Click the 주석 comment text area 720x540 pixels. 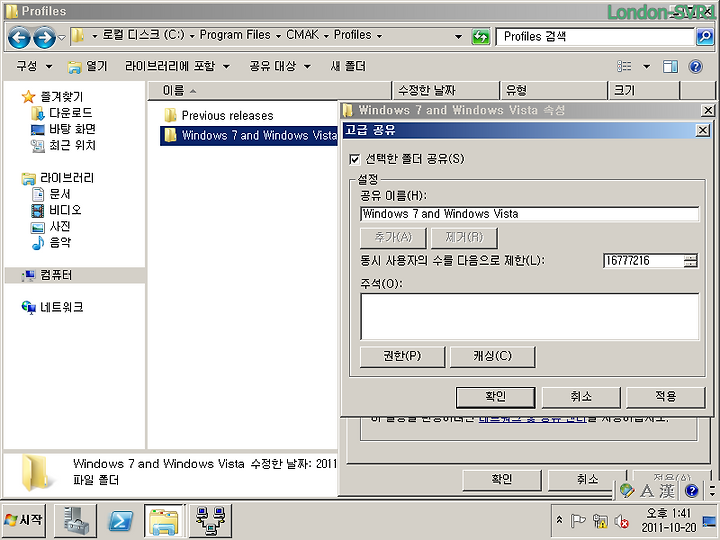[529, 317]
